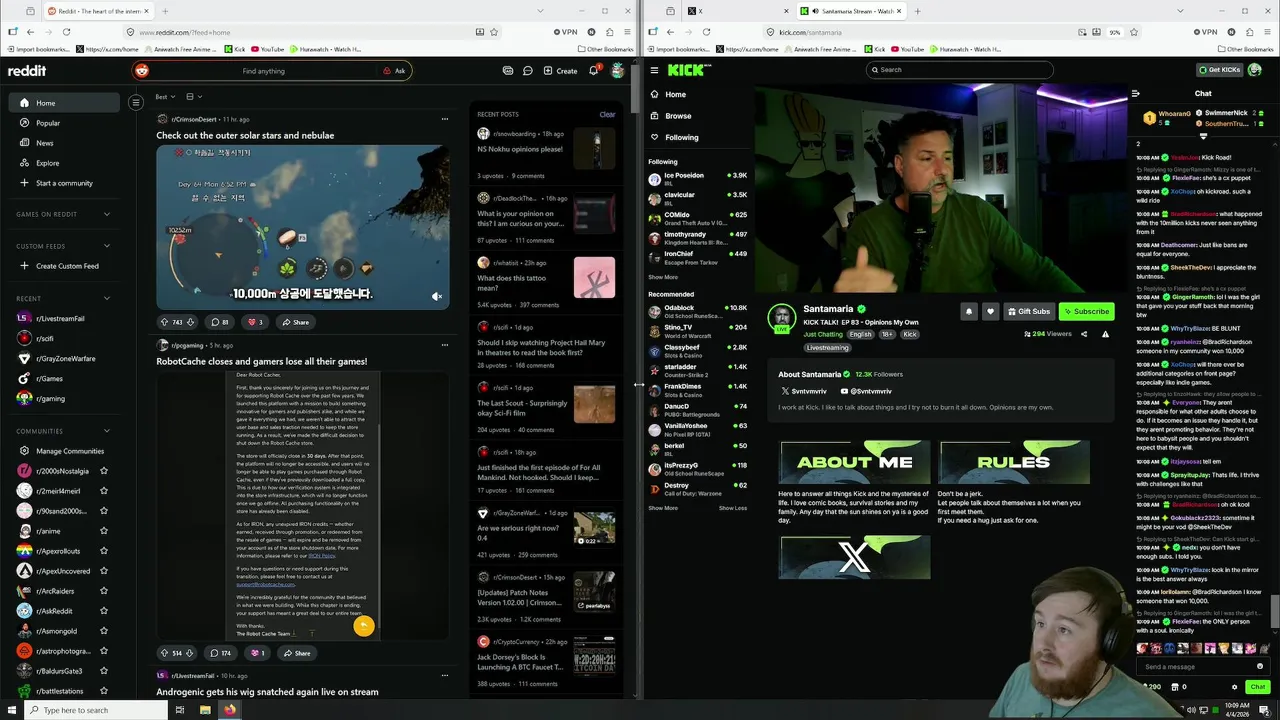1280x720 pixels.
Task: Open Santamaria's X profile banner
Action: coord(855,557)
